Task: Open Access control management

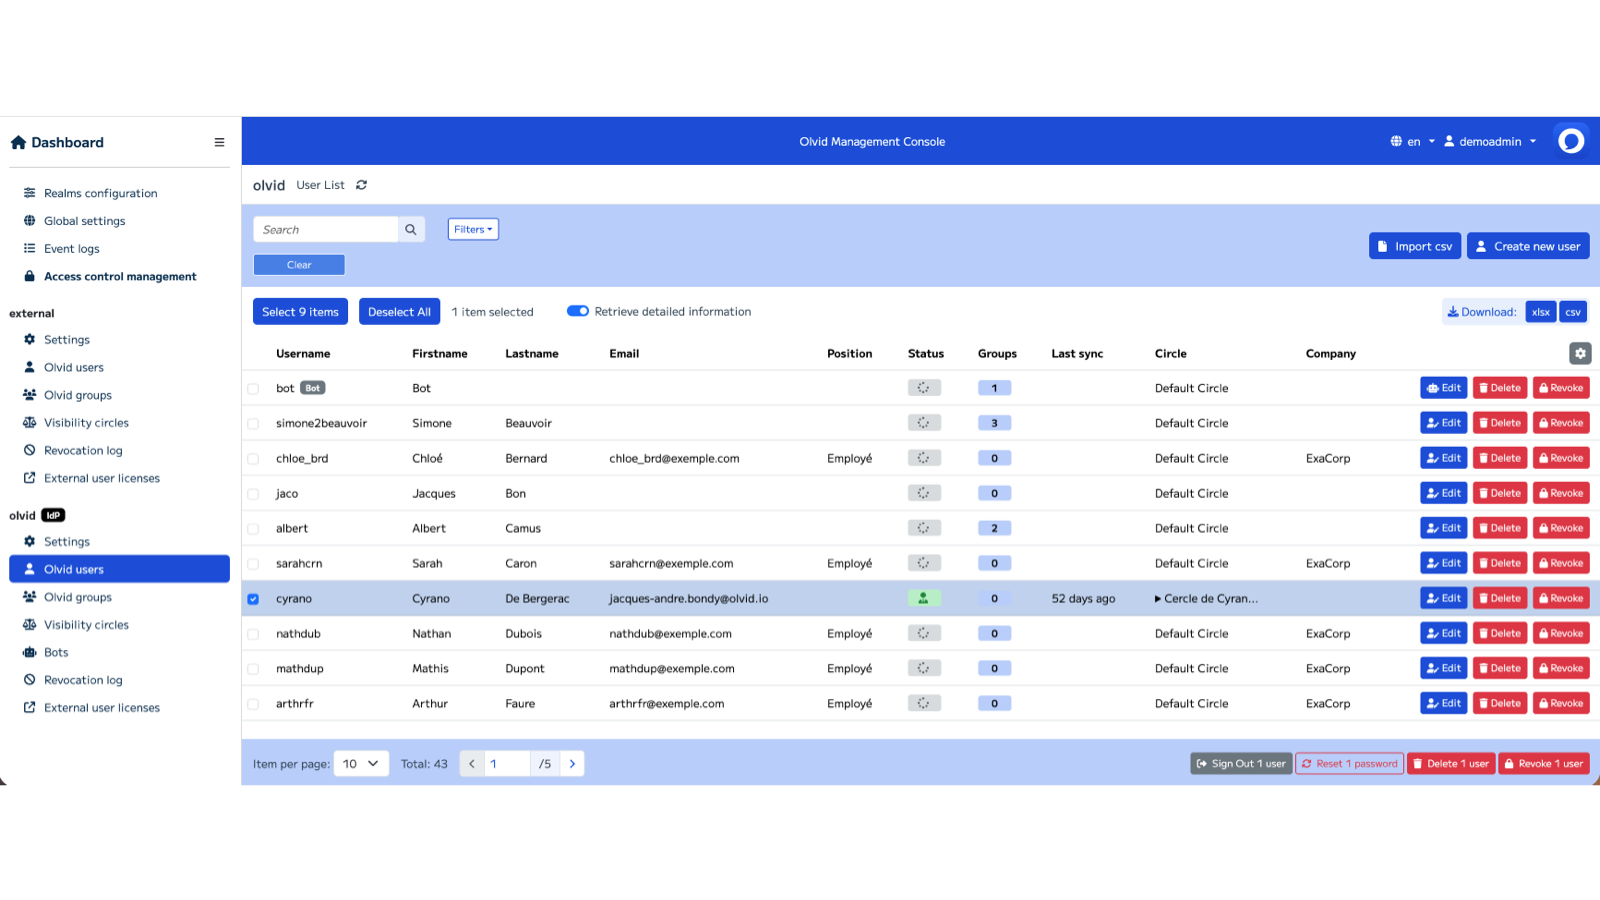Action: pos(120,276)
